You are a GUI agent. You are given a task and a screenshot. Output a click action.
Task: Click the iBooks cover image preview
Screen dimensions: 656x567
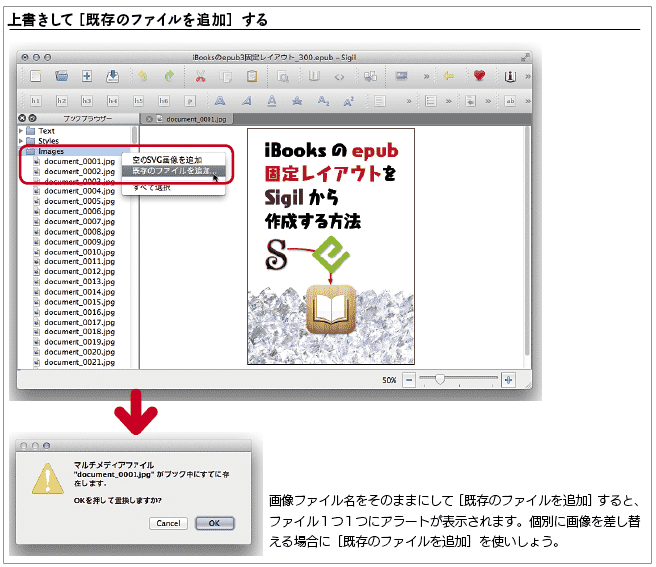point(331,246)
